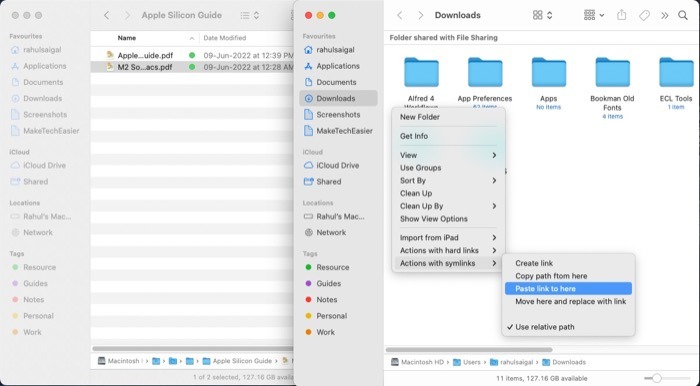The image size is (700, 386).
Task: Open the Apps folder
Action: click(549, 72)
